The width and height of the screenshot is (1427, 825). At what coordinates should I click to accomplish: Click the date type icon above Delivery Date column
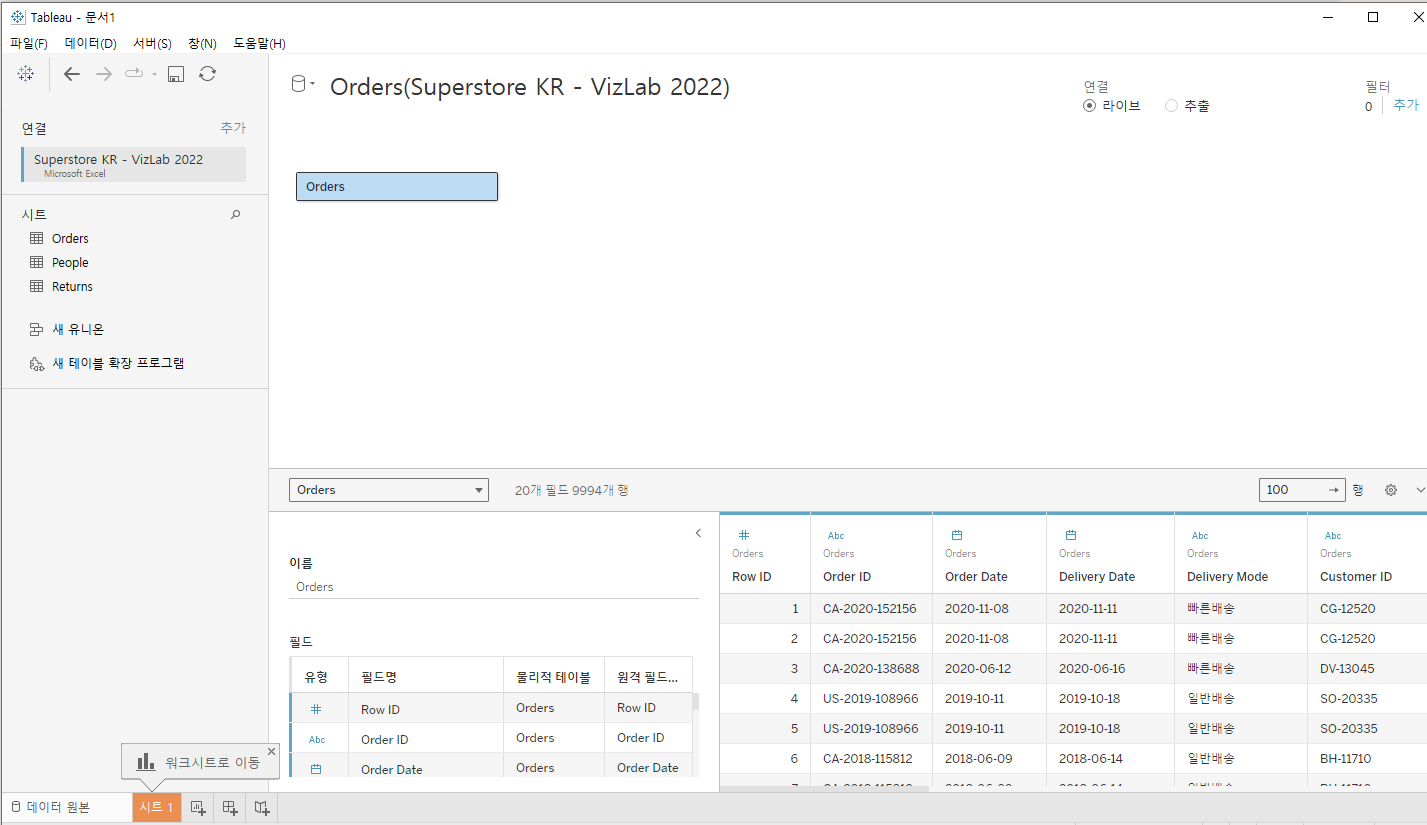(1071, 536)
